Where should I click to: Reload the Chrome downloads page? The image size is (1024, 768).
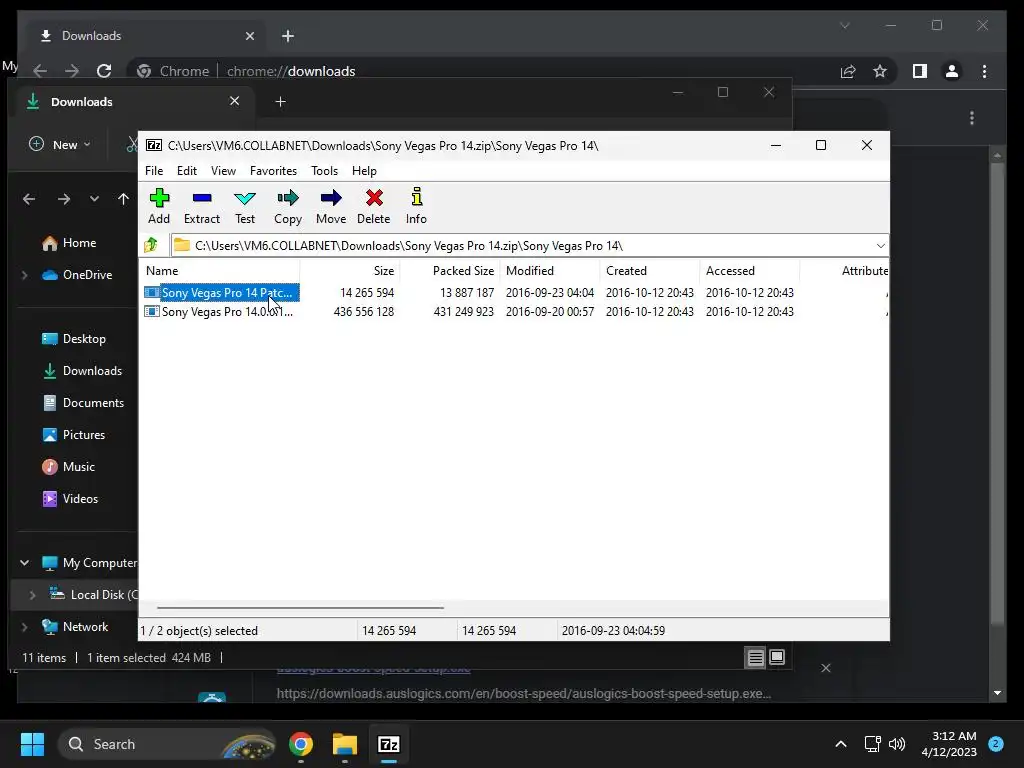coord(104,71)
